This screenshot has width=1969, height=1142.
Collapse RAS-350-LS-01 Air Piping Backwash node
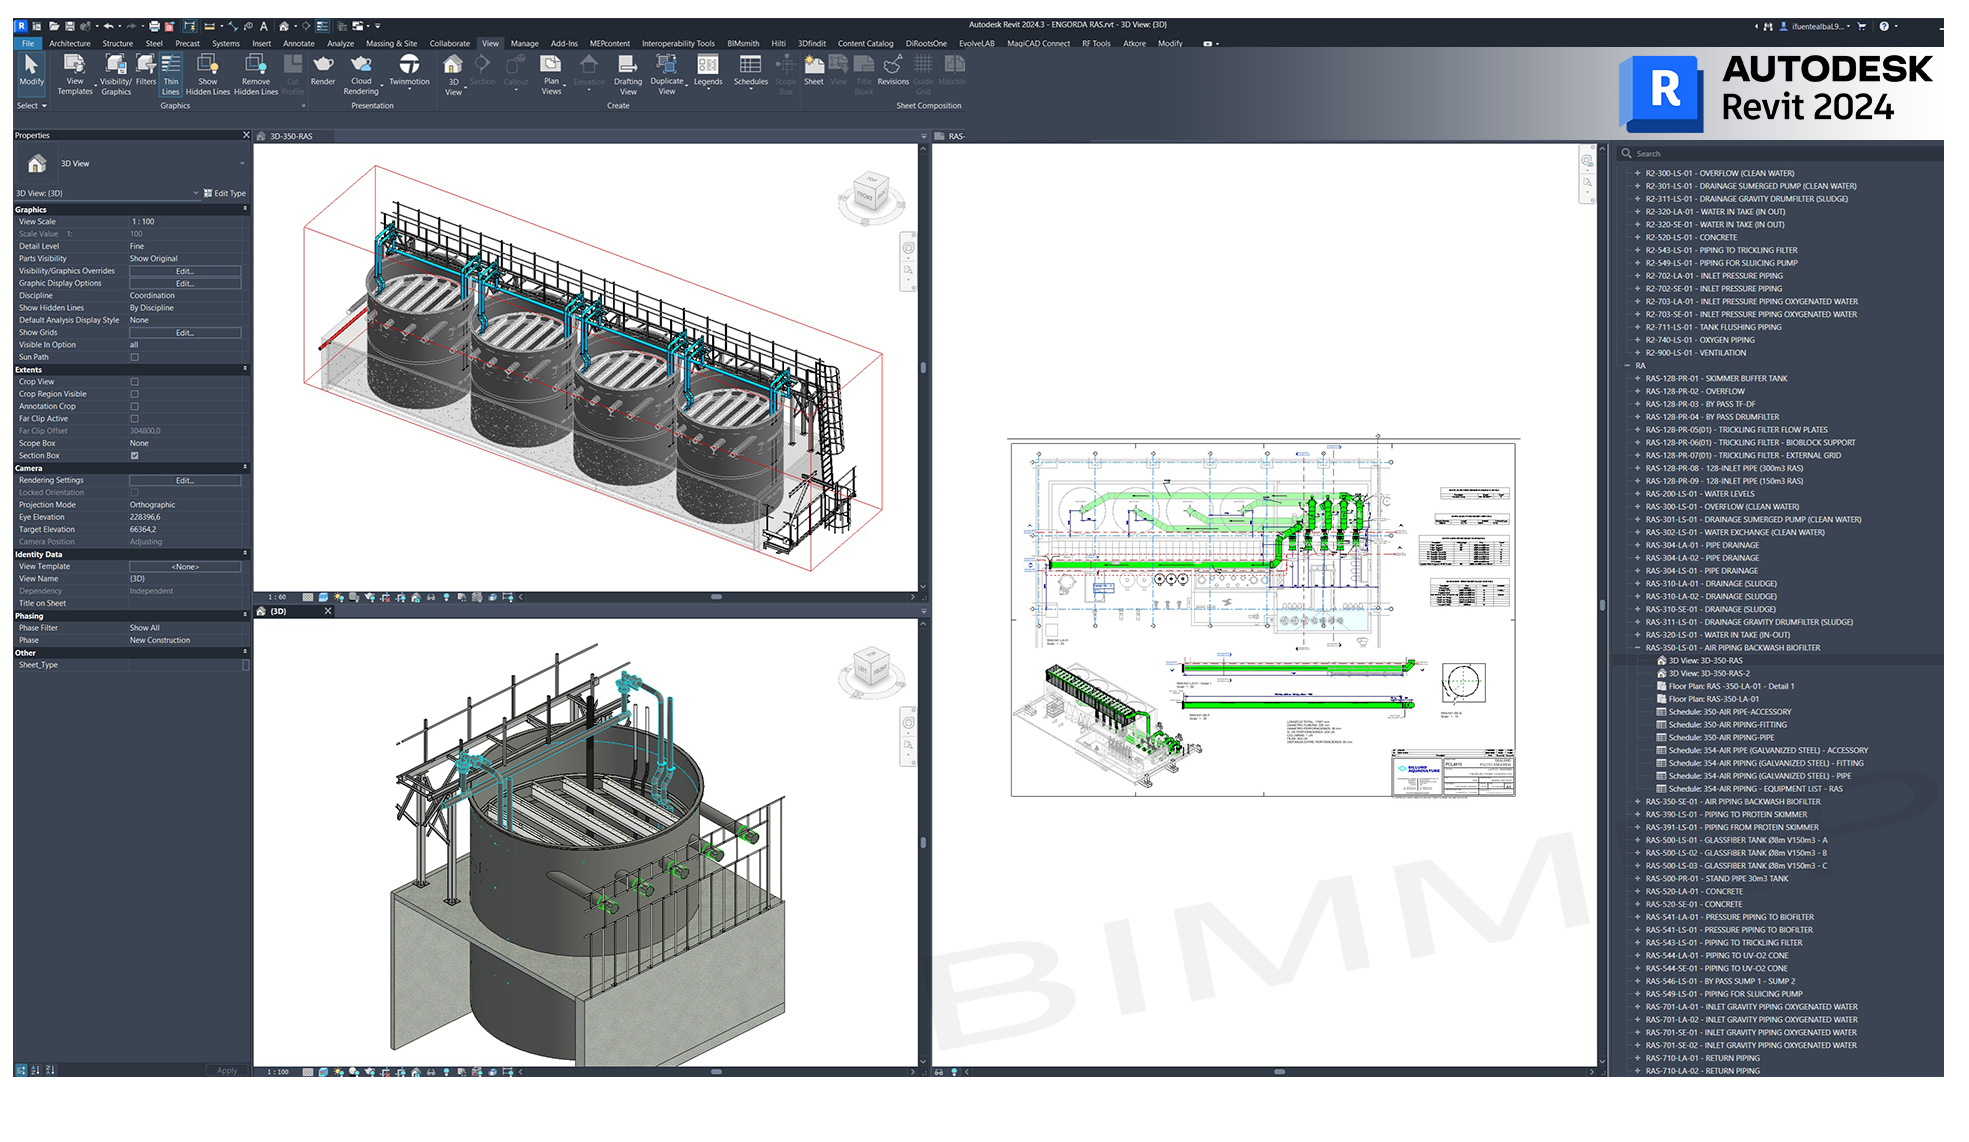point(1637,648)
